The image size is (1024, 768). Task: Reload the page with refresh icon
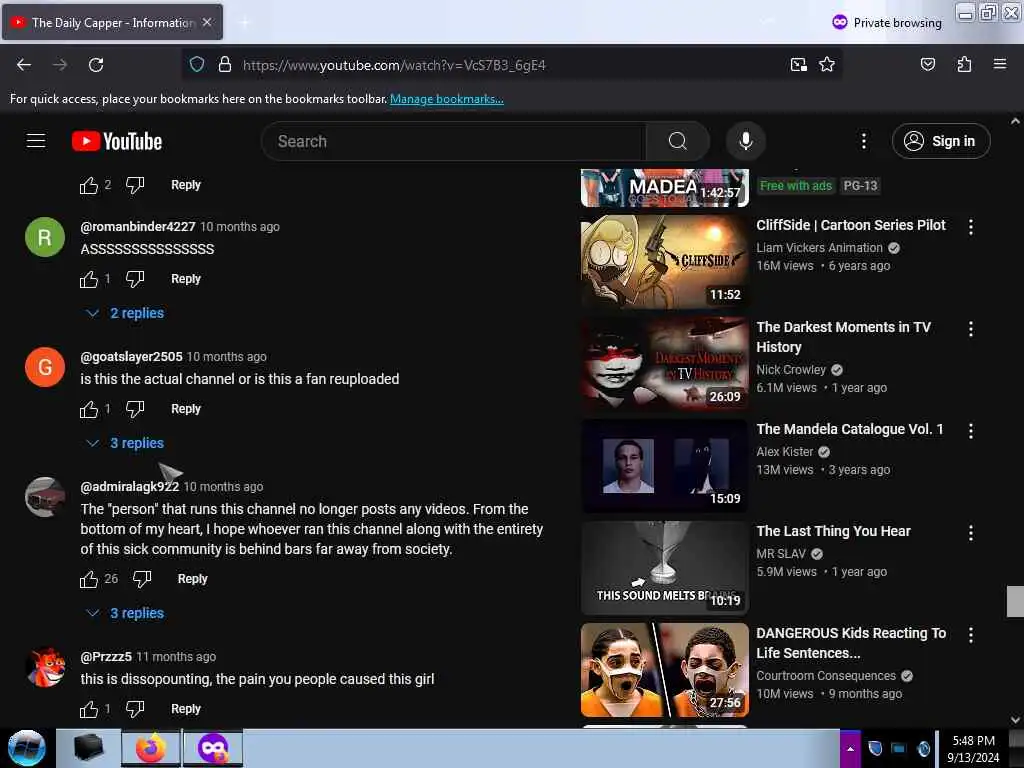[96, 65]
